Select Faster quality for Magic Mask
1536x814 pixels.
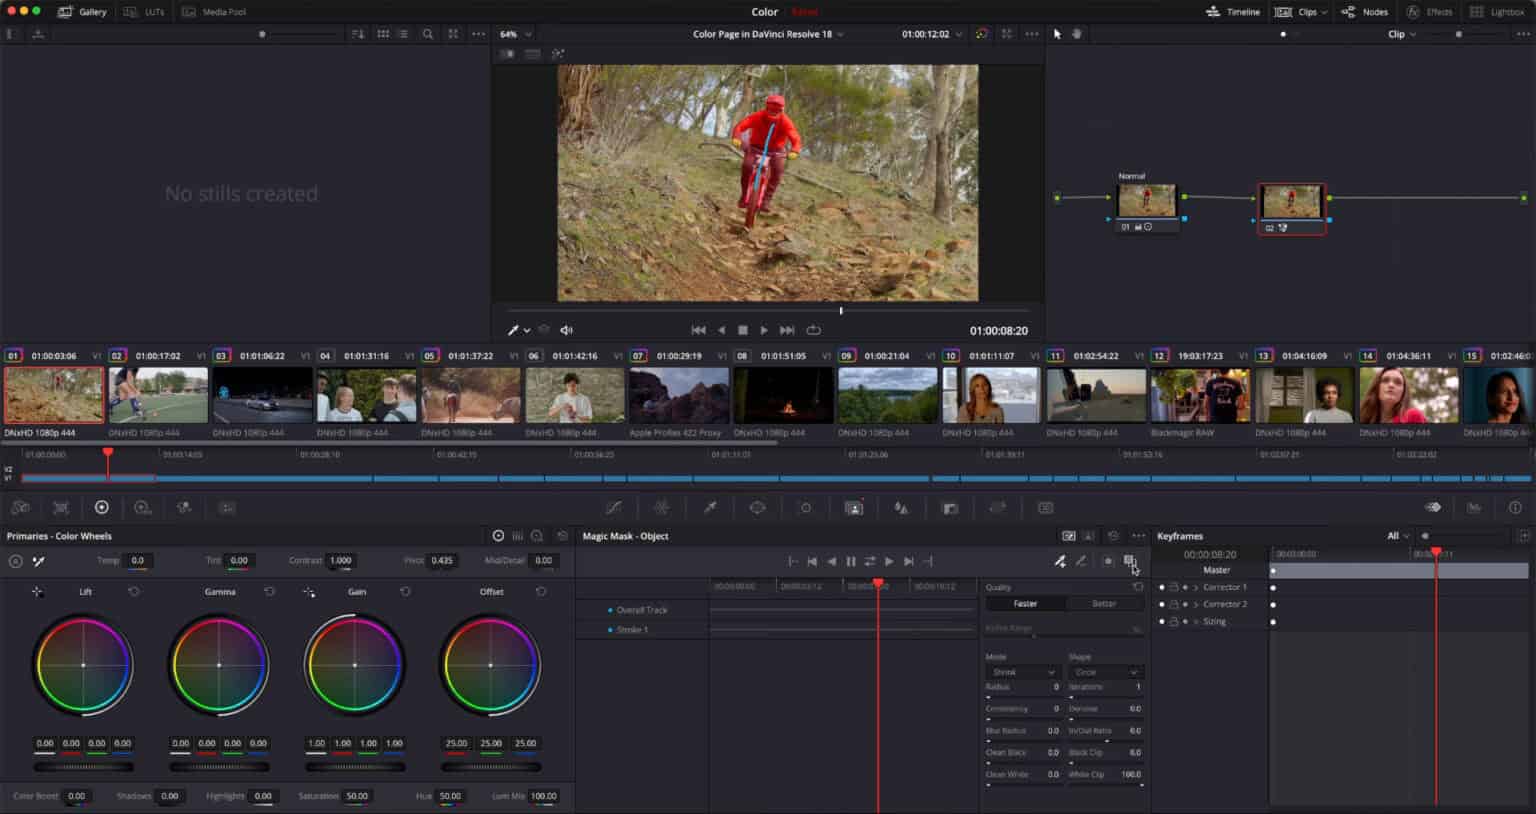point(1025,604)
